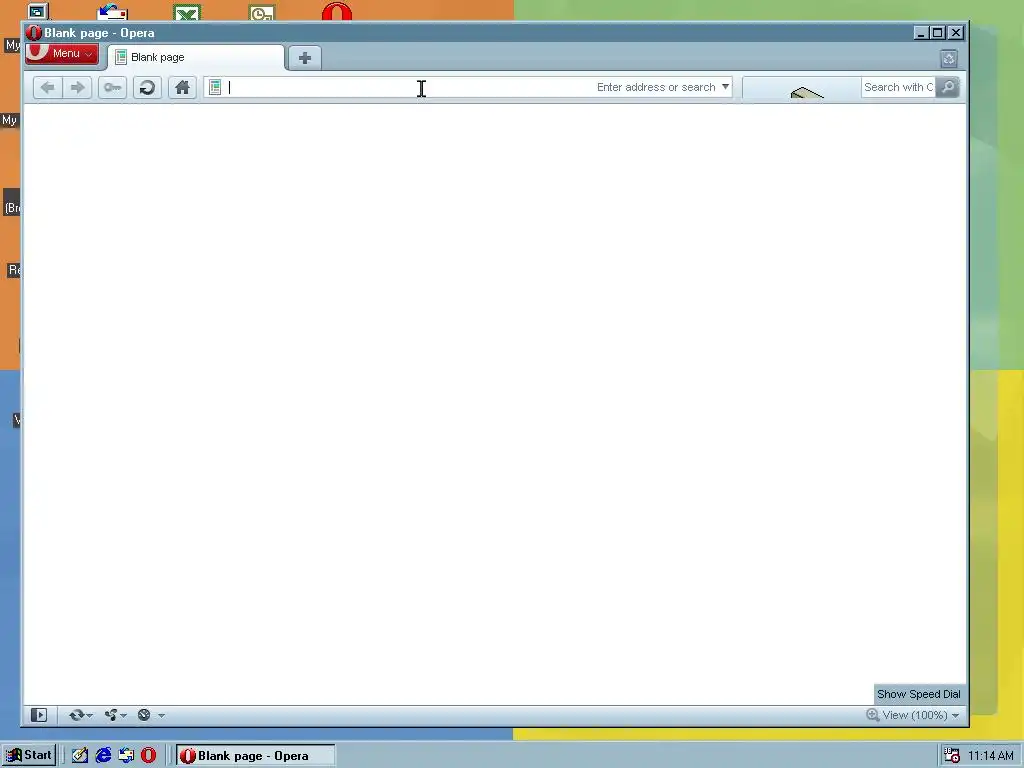The height and width of the screenshot is (768, 1024).
Task: Click the zoom magnifier icon beside View
Action: [872, 715]
